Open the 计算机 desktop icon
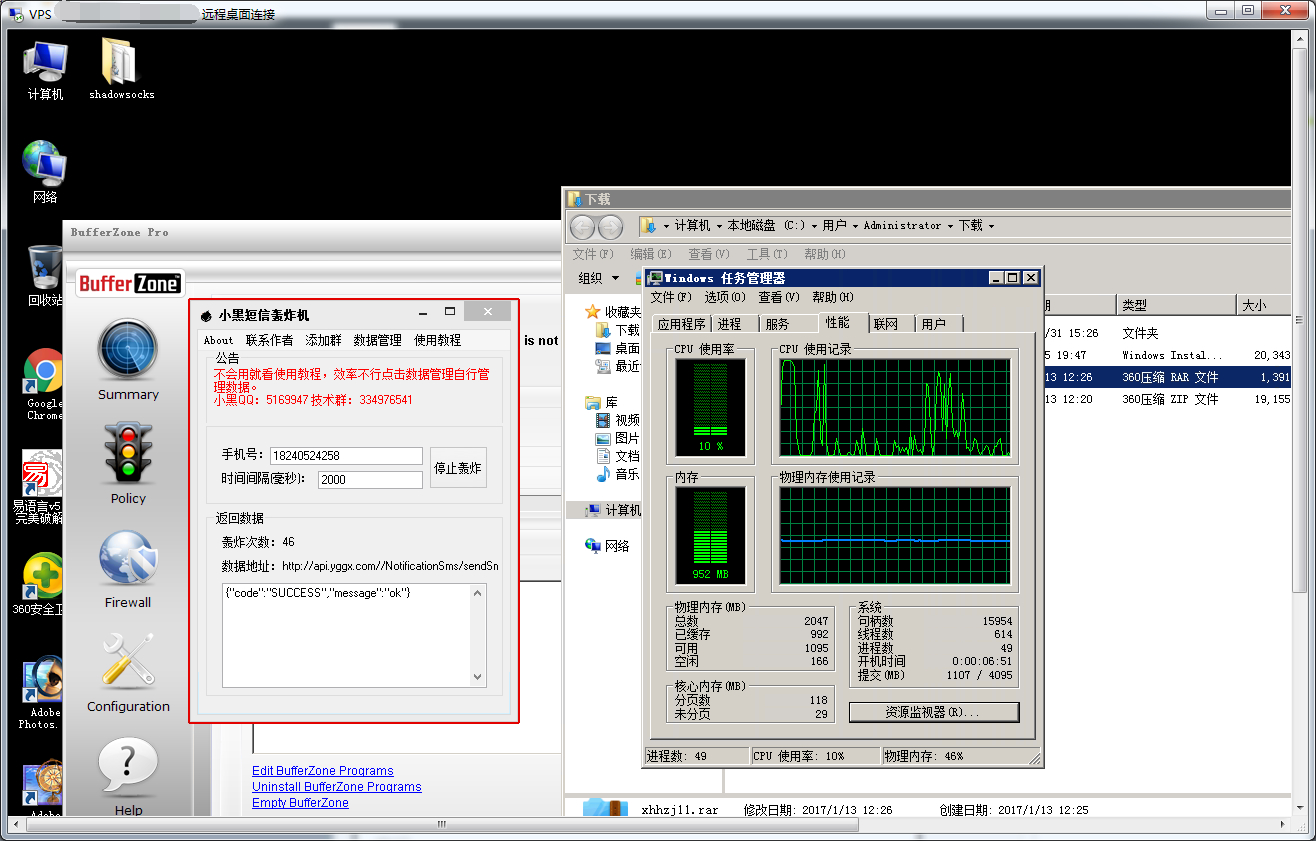 pyautogui.click(x=45, y=70)
